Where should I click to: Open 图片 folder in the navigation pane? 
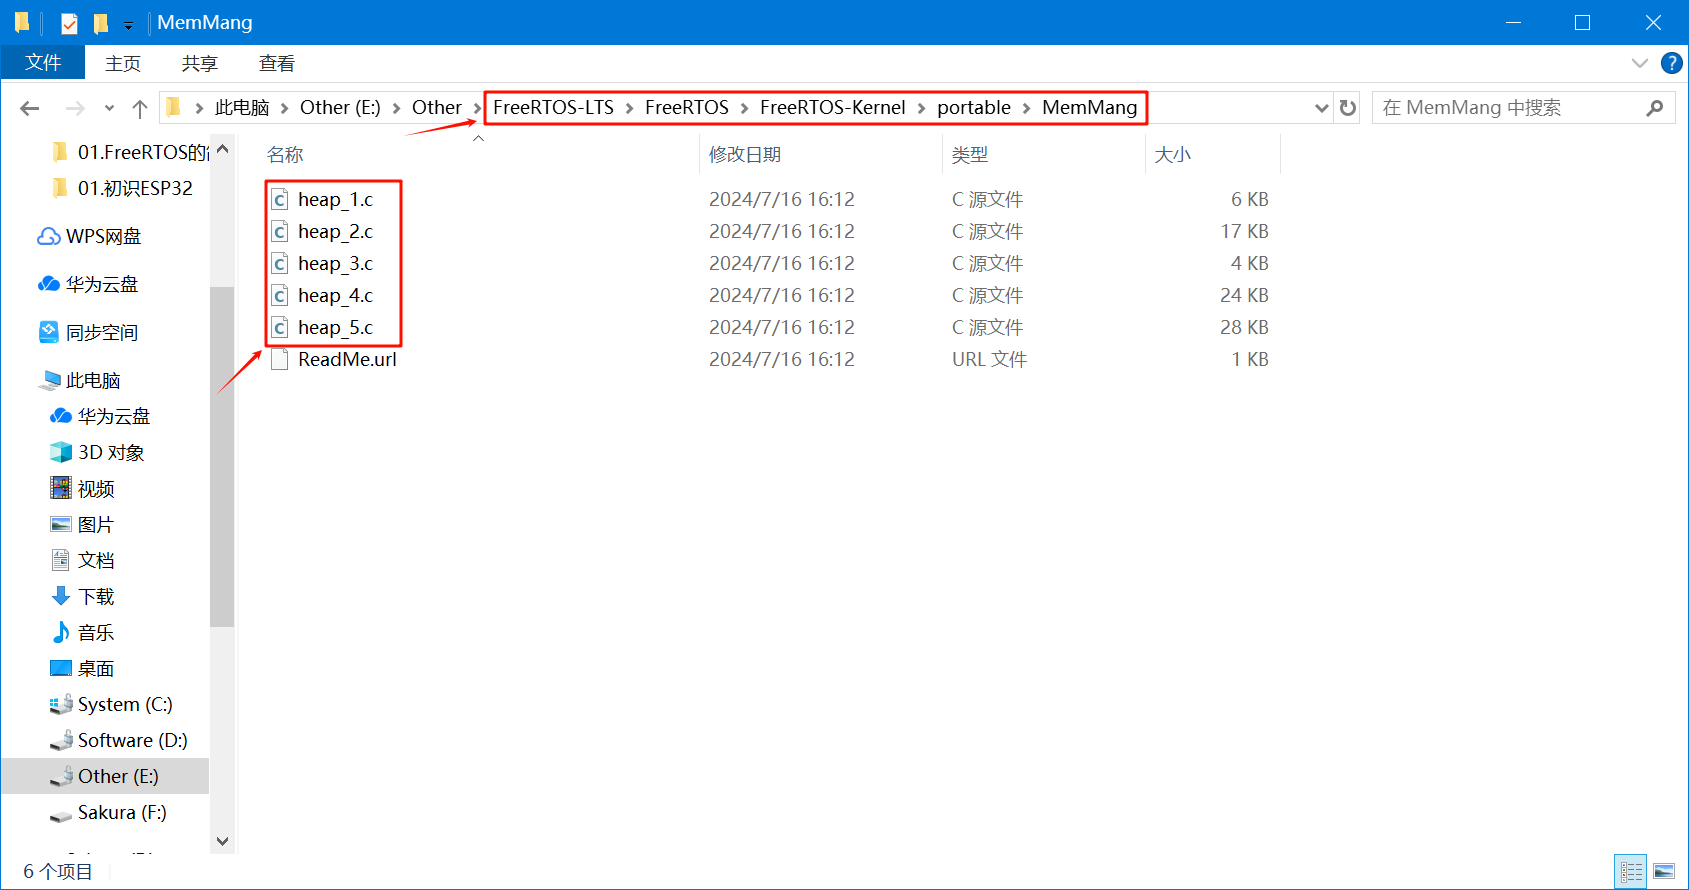(83, 524)
